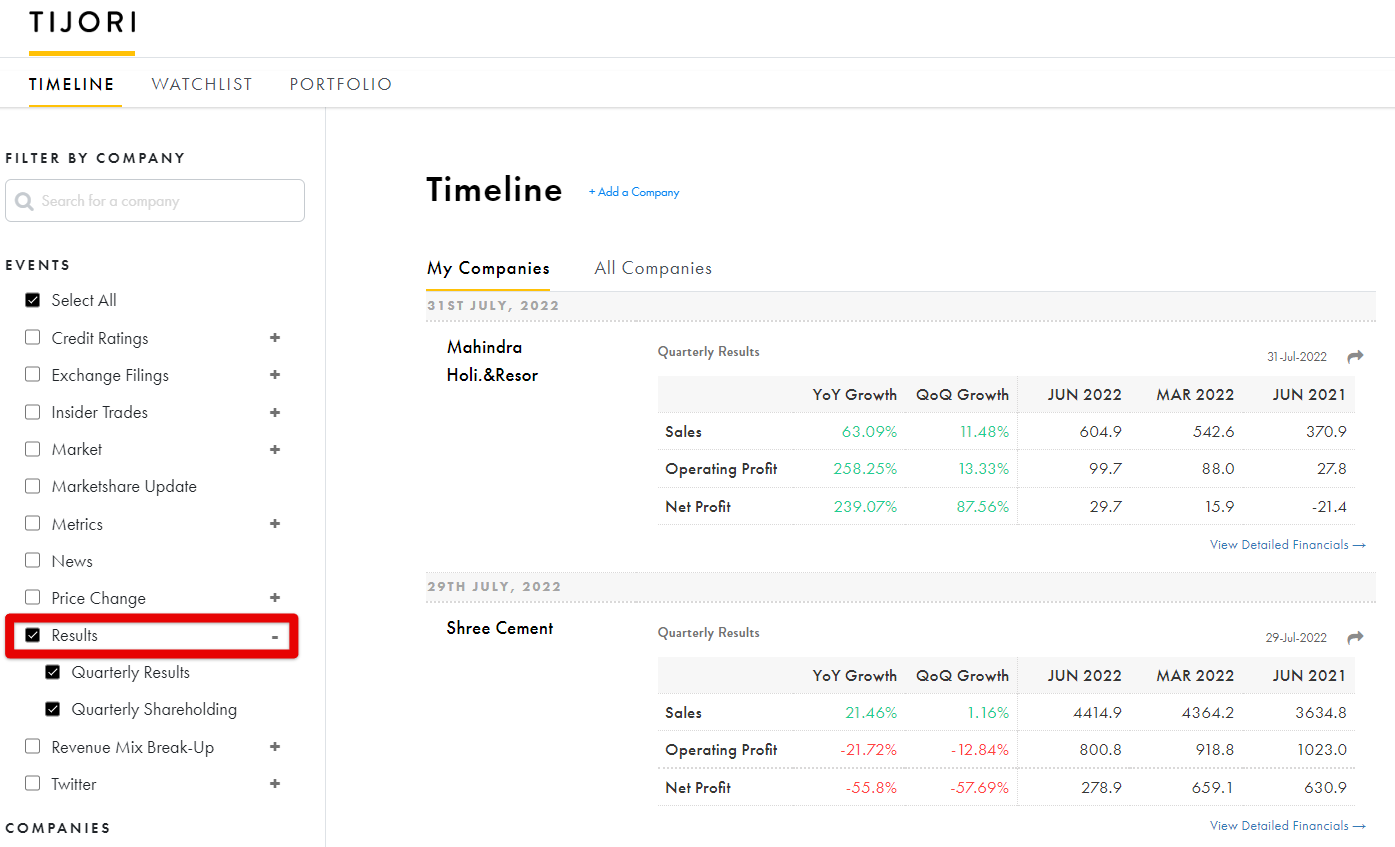View Detailed Financials for Shree Cement
Screen dimensions: 1395x847
1287,826
